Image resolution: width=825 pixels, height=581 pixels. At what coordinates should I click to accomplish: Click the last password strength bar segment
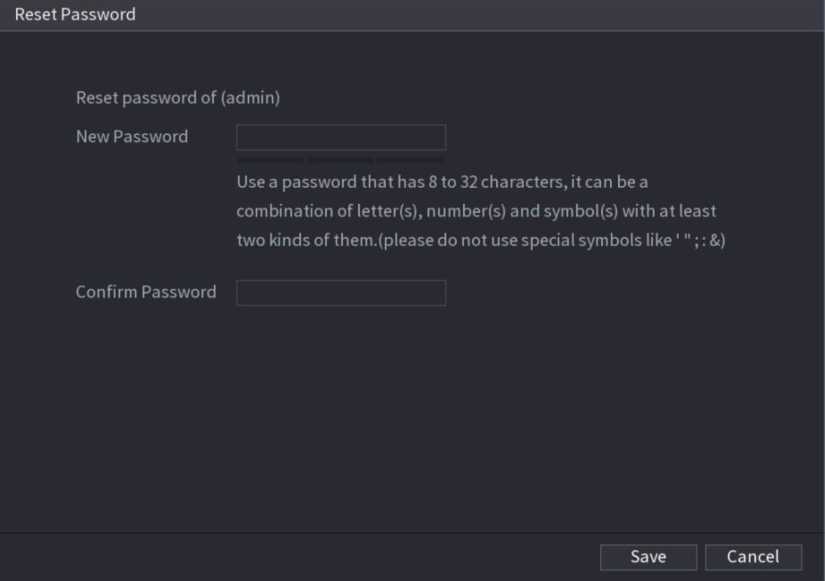(x=411, y=158)
